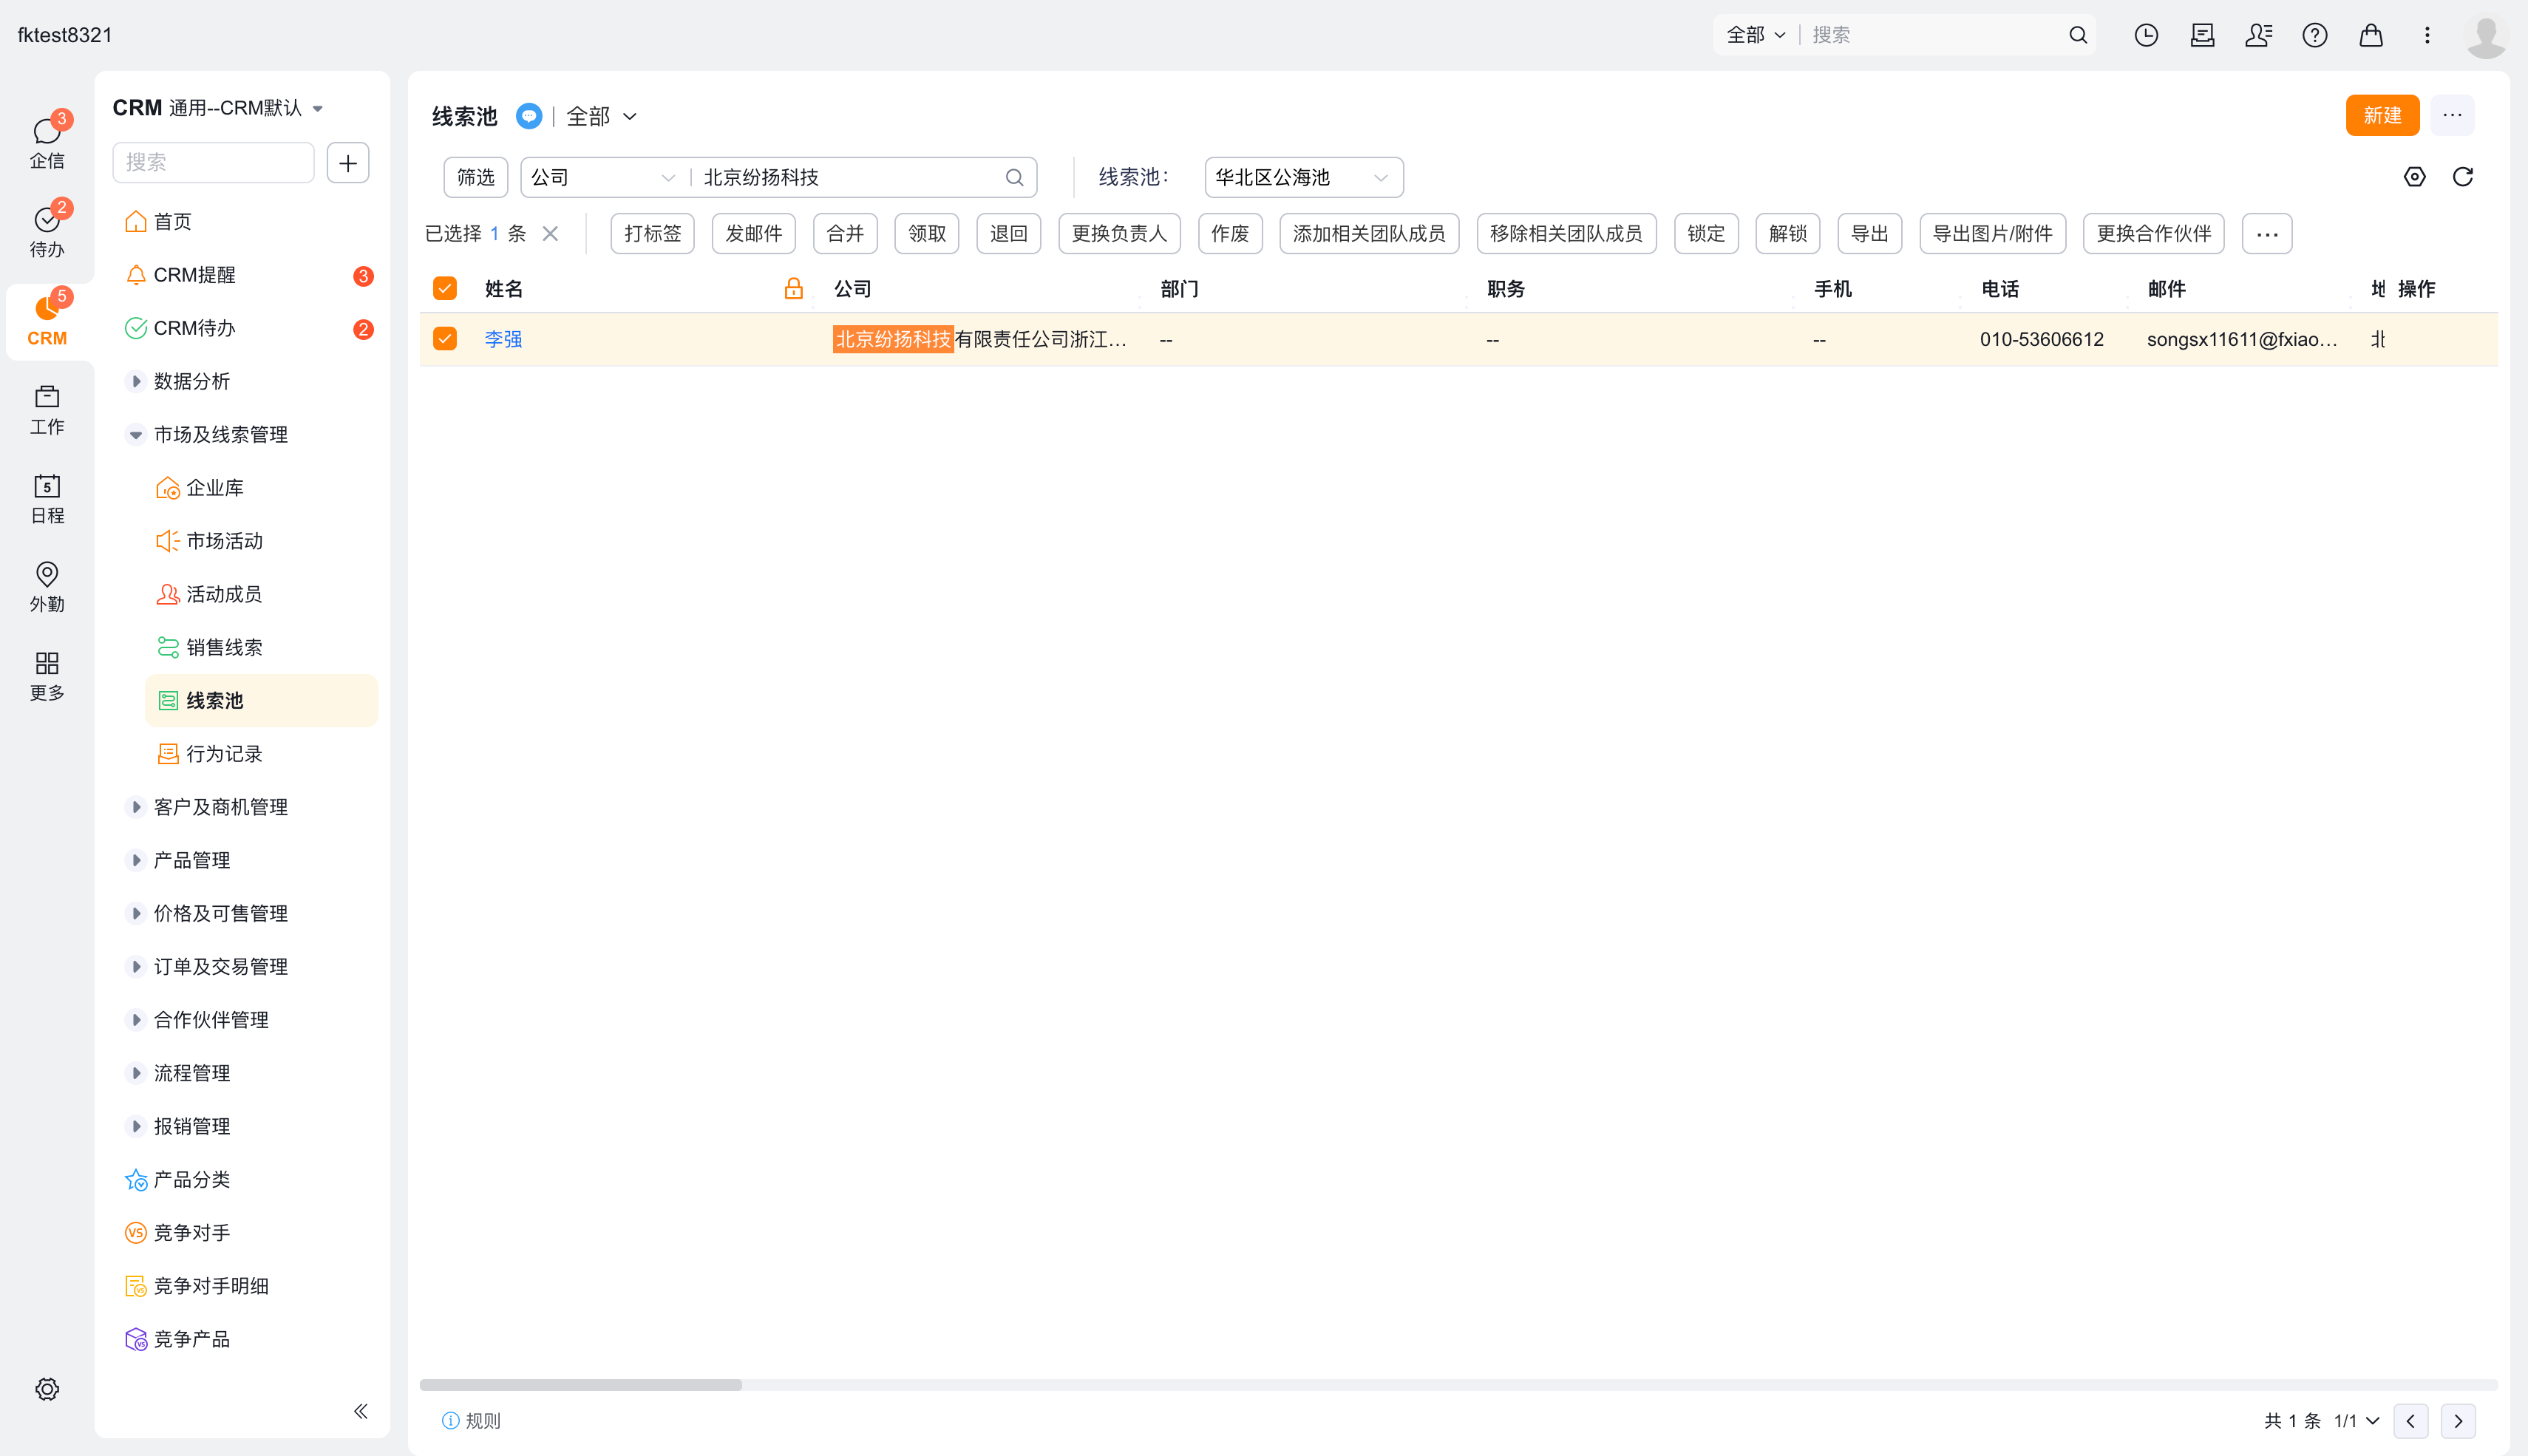2528x1456 pixels.
Task: Open the 企信 messaging icon
Action: pyautogui.click(x=47, y=141)
